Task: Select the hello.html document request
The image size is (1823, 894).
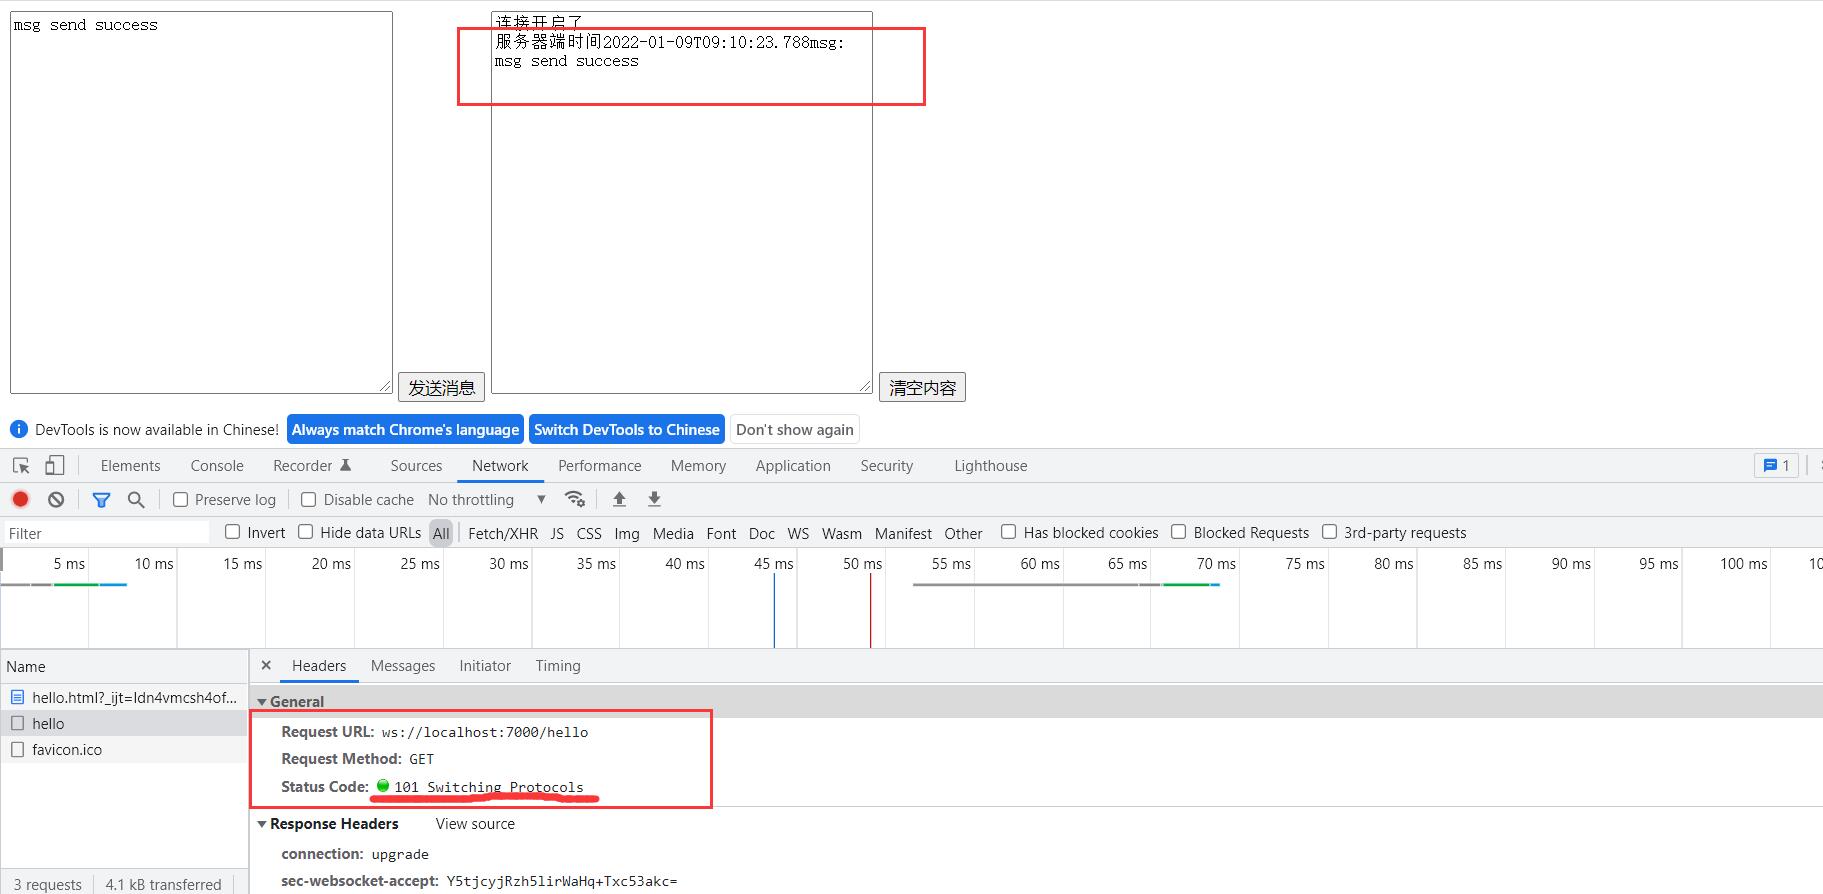Action: coord(124,698)
